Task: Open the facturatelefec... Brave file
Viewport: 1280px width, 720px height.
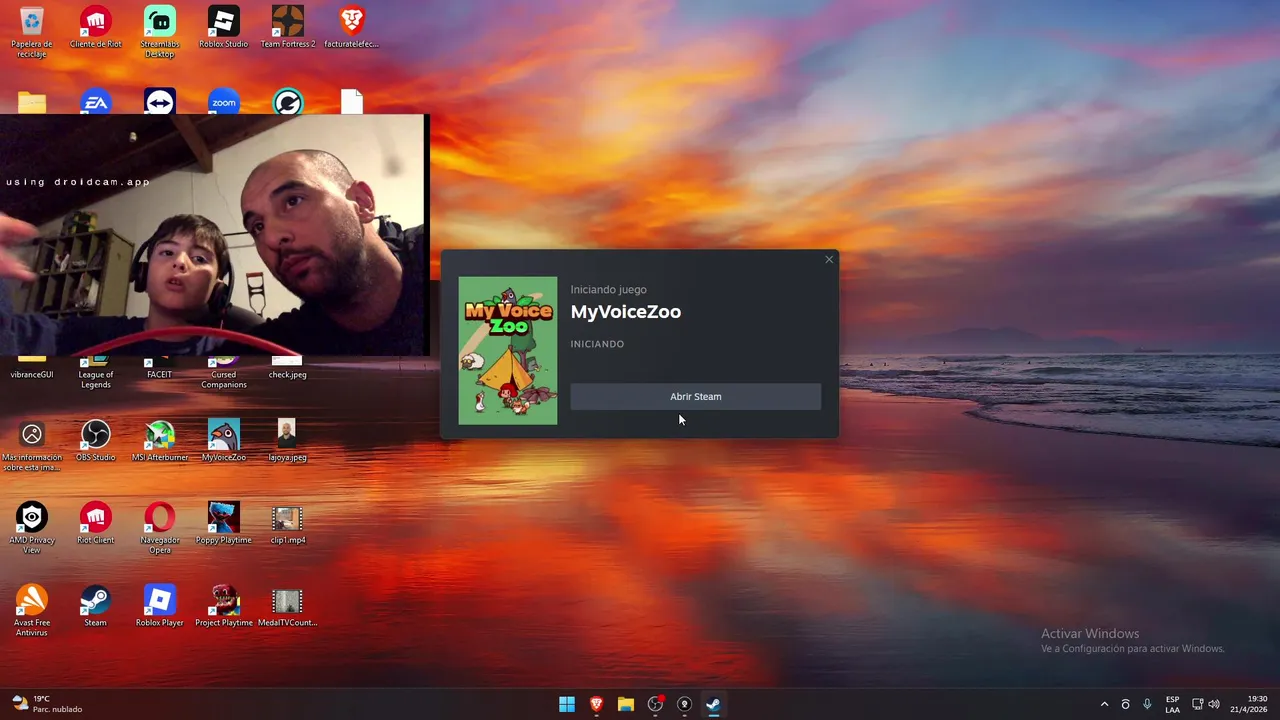Action: (352, 28)
